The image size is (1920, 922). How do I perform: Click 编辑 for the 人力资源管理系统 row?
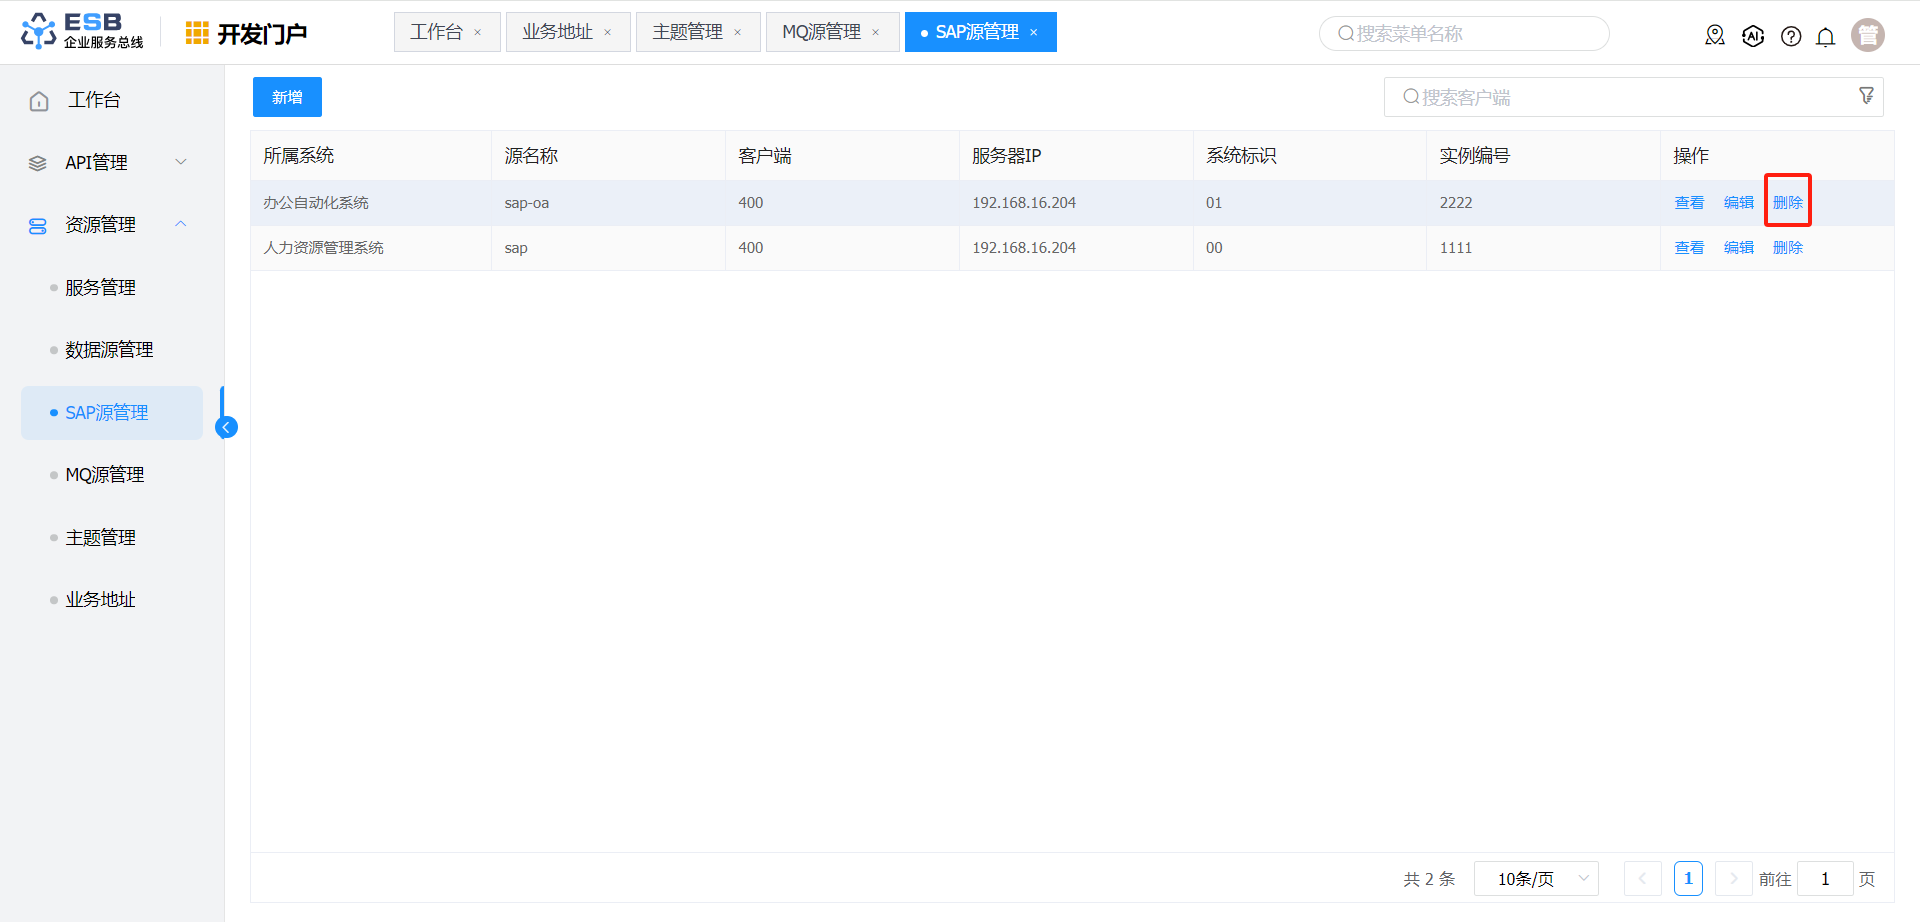coord(1738,248)
